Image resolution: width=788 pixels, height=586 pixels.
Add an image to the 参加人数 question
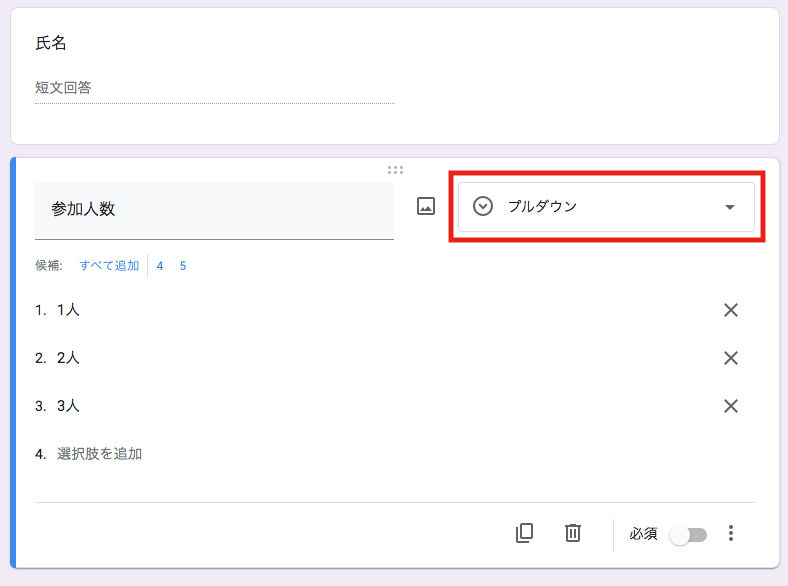point(426,207)
